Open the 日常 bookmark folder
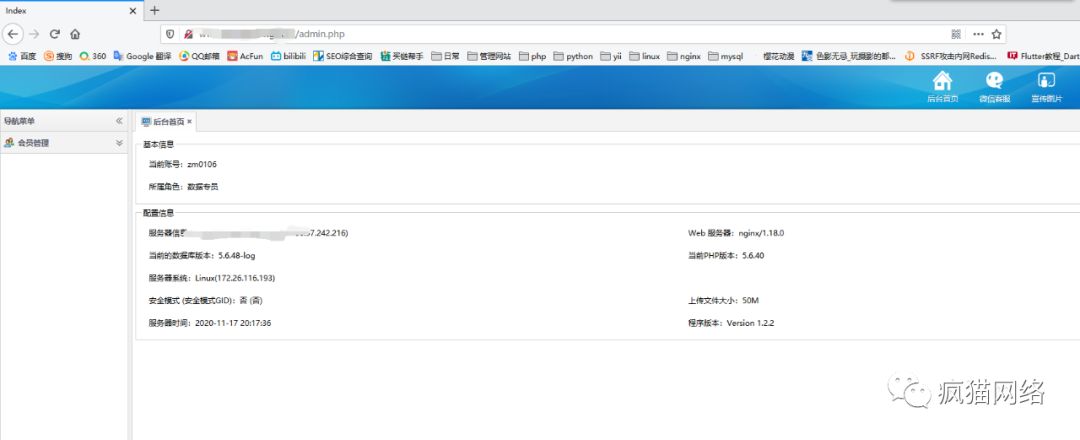The height and width of the screenshot is (440, 1080). click(446, 56)
